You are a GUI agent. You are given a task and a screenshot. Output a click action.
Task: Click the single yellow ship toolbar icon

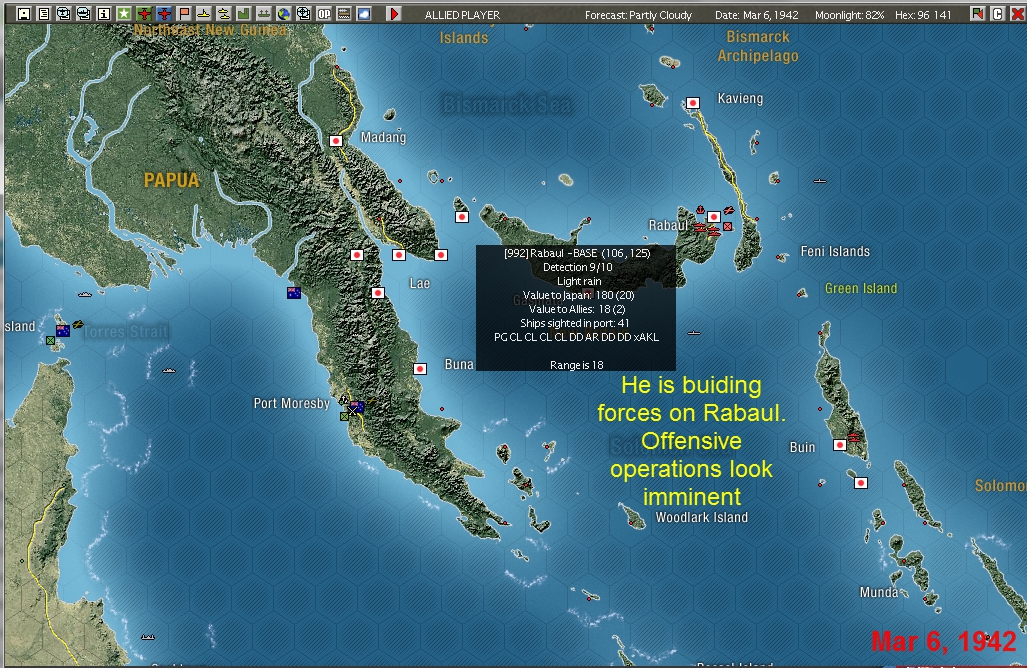tap(204, 14)
